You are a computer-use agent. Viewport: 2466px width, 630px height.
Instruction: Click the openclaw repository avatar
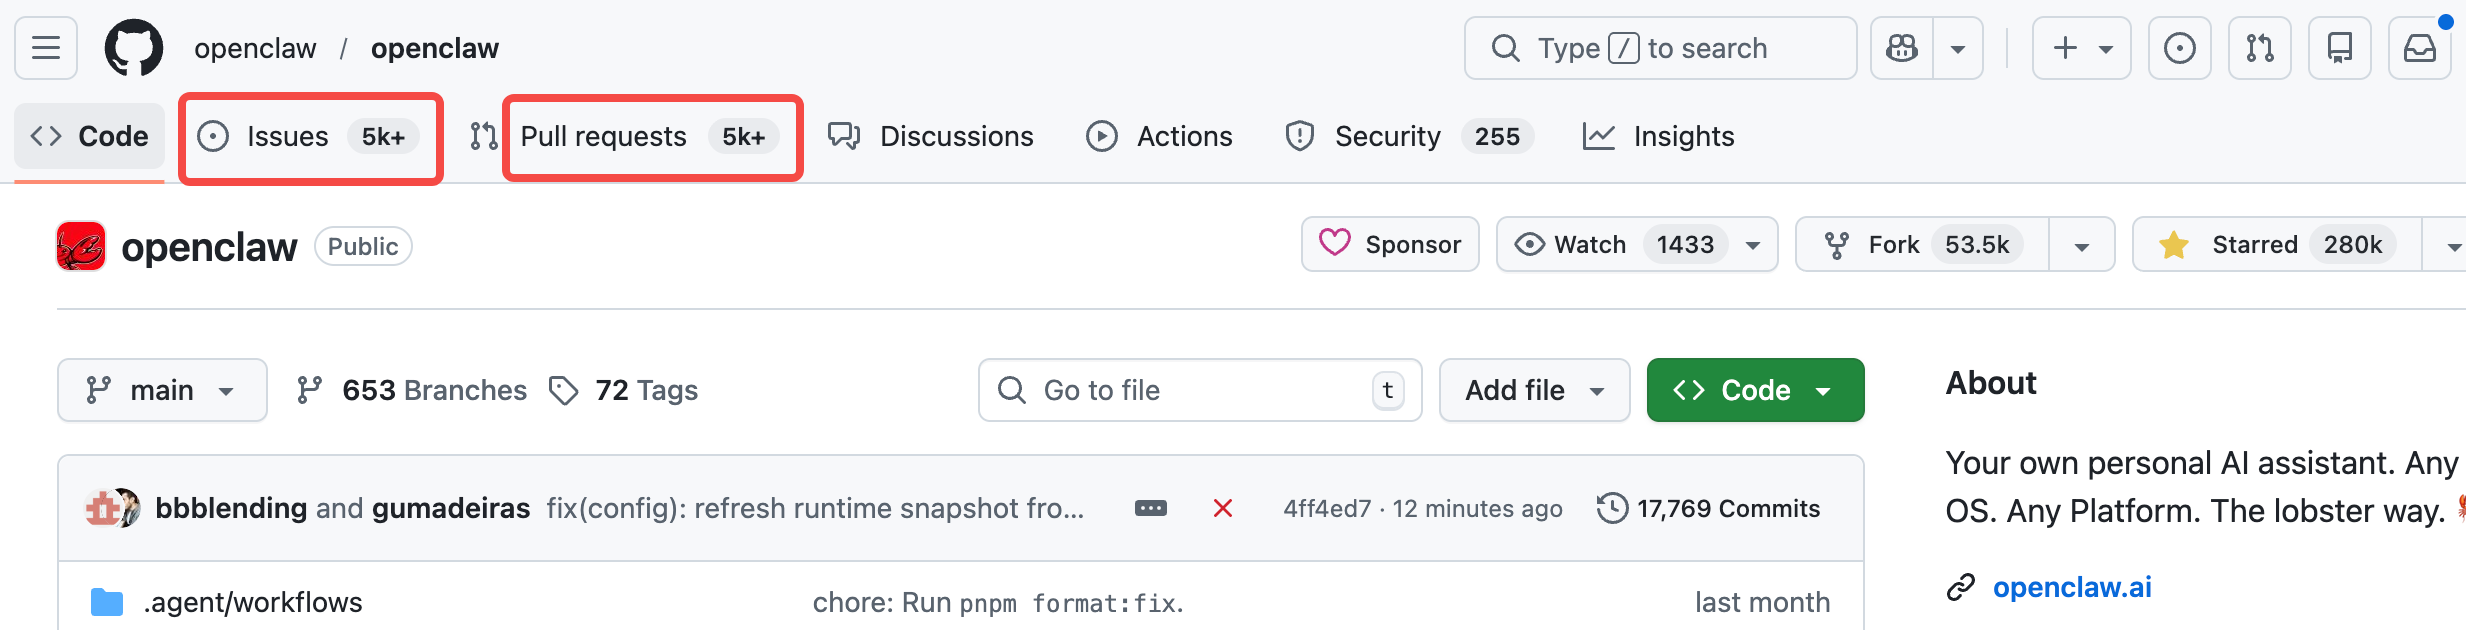(81, 246)
